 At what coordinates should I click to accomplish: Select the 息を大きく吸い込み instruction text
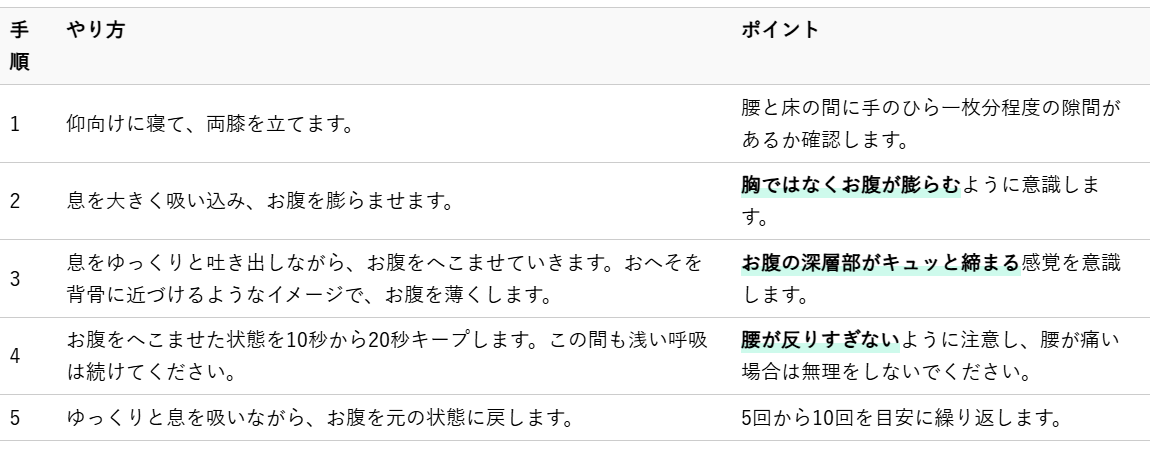[258, 199]
